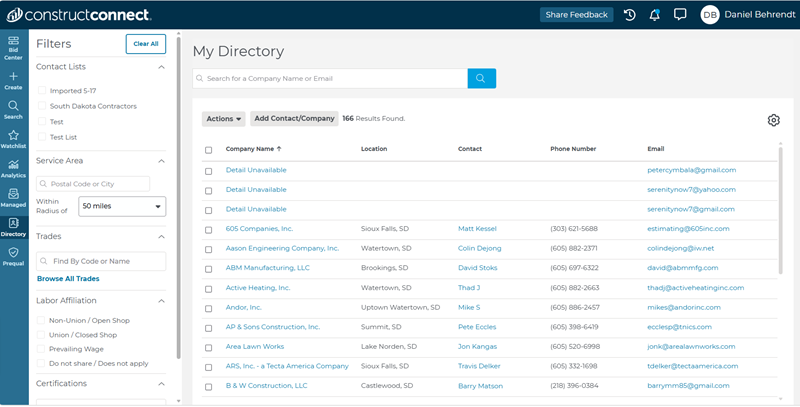
Task: Focus the Postal Code or City field
Action: (93, 184)
